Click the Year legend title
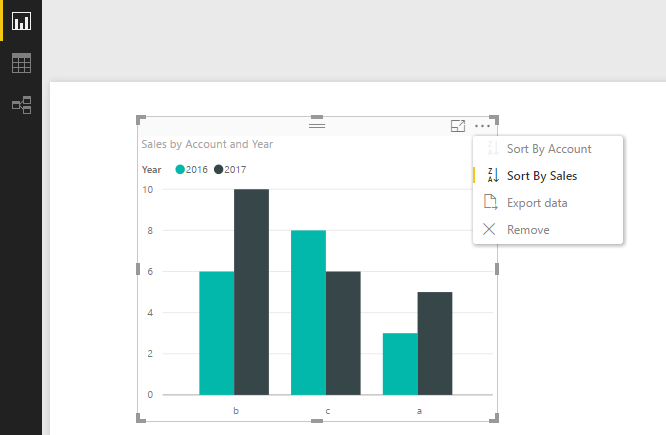The height and width of the screenshot is (435, 666). point(152,169)
